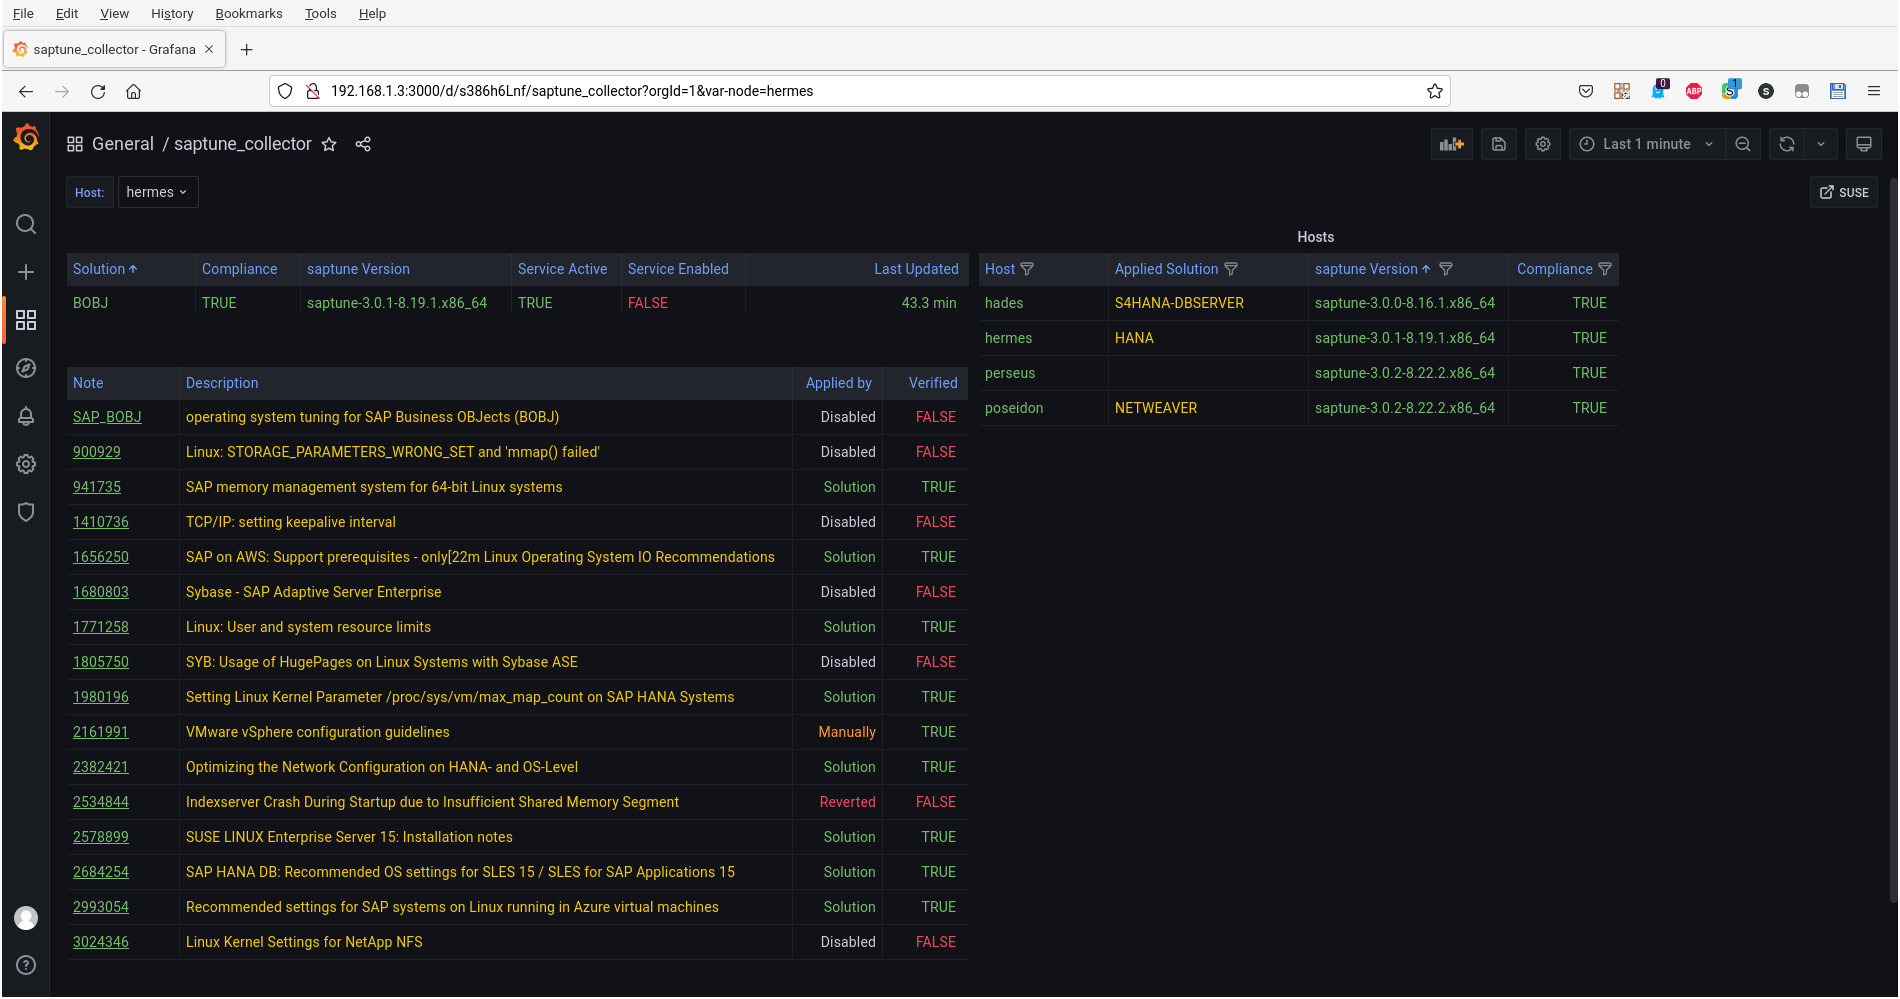
Task: Open the Explore compass icon in sidebar
Action: (x=26, y=368)
